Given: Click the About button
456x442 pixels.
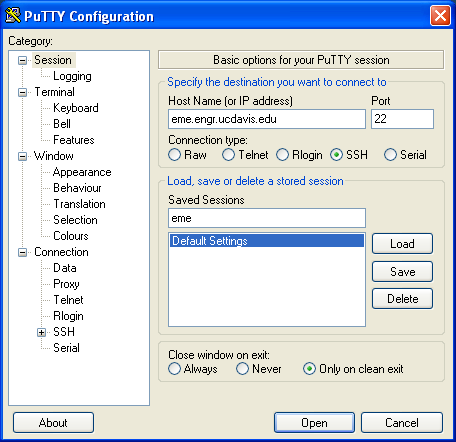Looking at the screenshot, I should 53,423.
